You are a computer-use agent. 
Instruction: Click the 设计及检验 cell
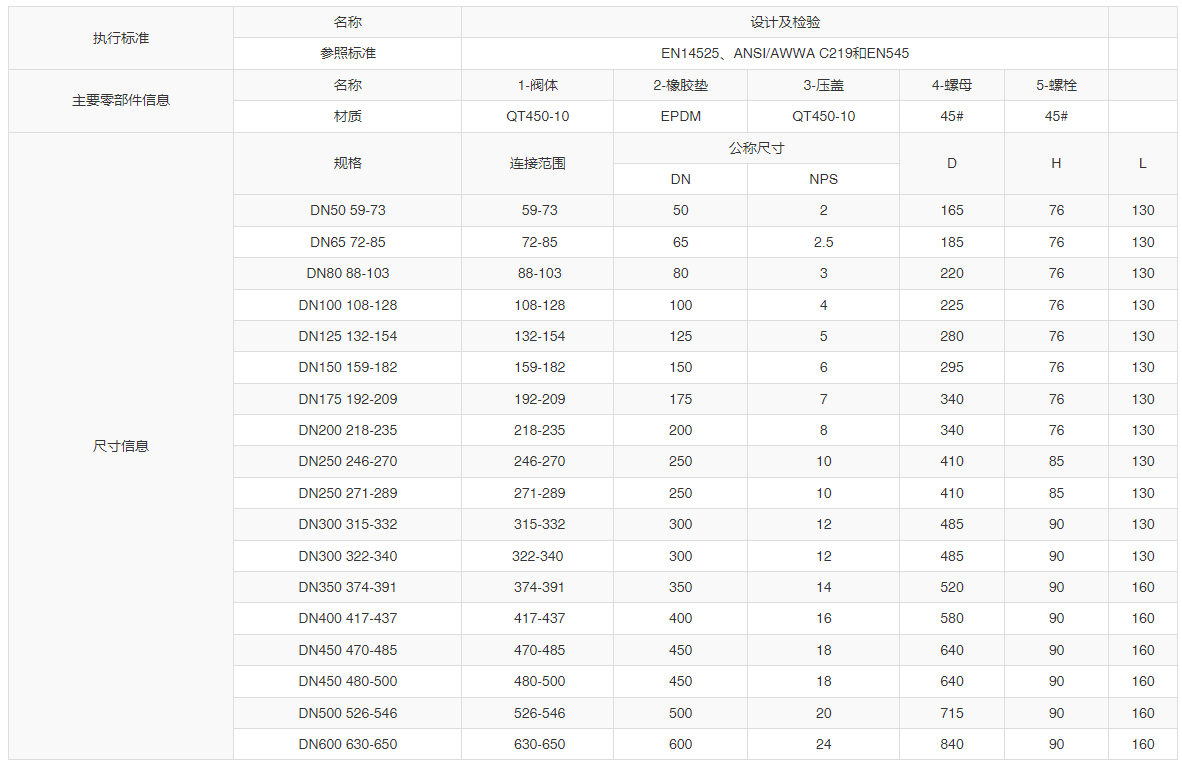(783, 21)
